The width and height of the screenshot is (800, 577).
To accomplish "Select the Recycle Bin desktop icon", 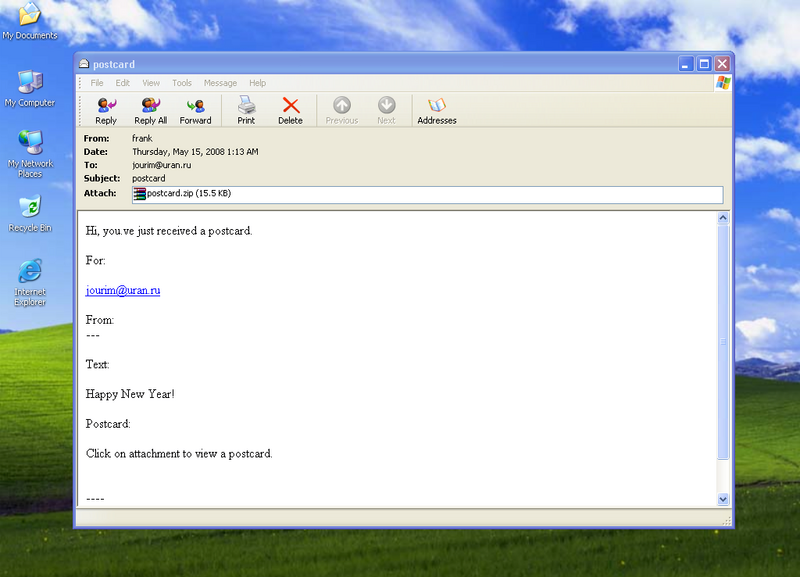I will 30,207.
